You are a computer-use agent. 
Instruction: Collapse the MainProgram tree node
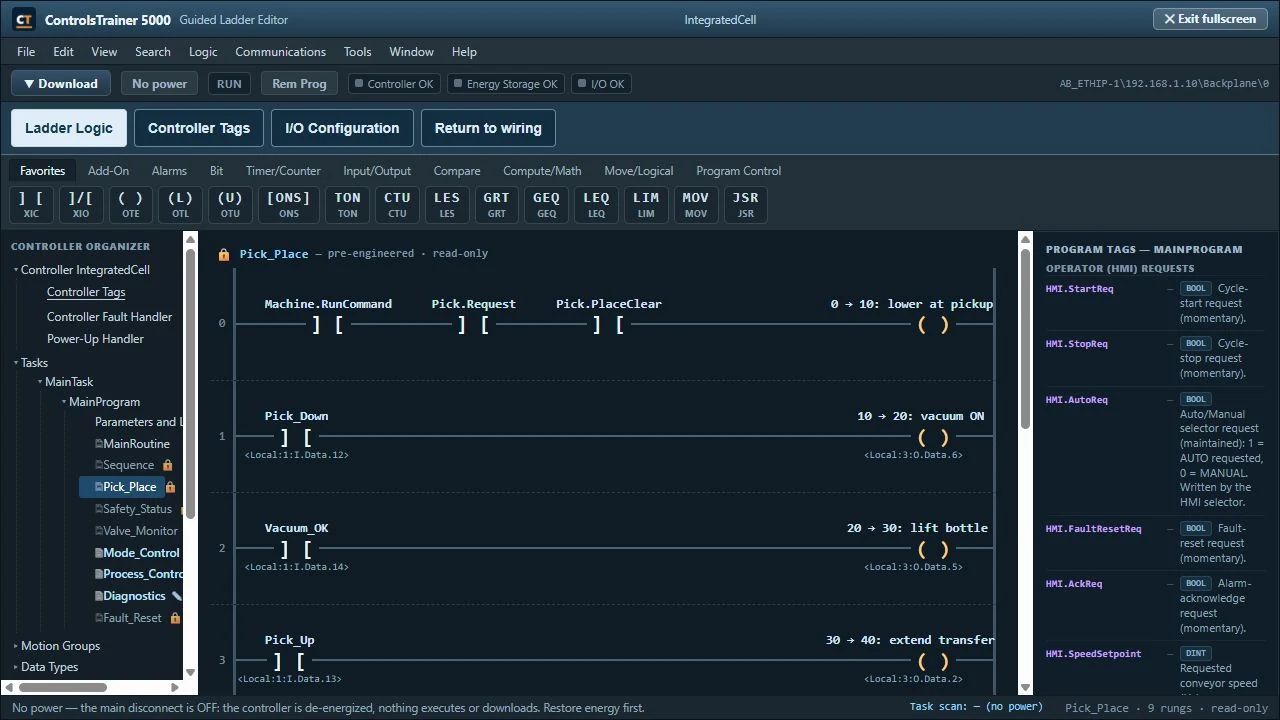pyautogui.click(x=64, y=402)
